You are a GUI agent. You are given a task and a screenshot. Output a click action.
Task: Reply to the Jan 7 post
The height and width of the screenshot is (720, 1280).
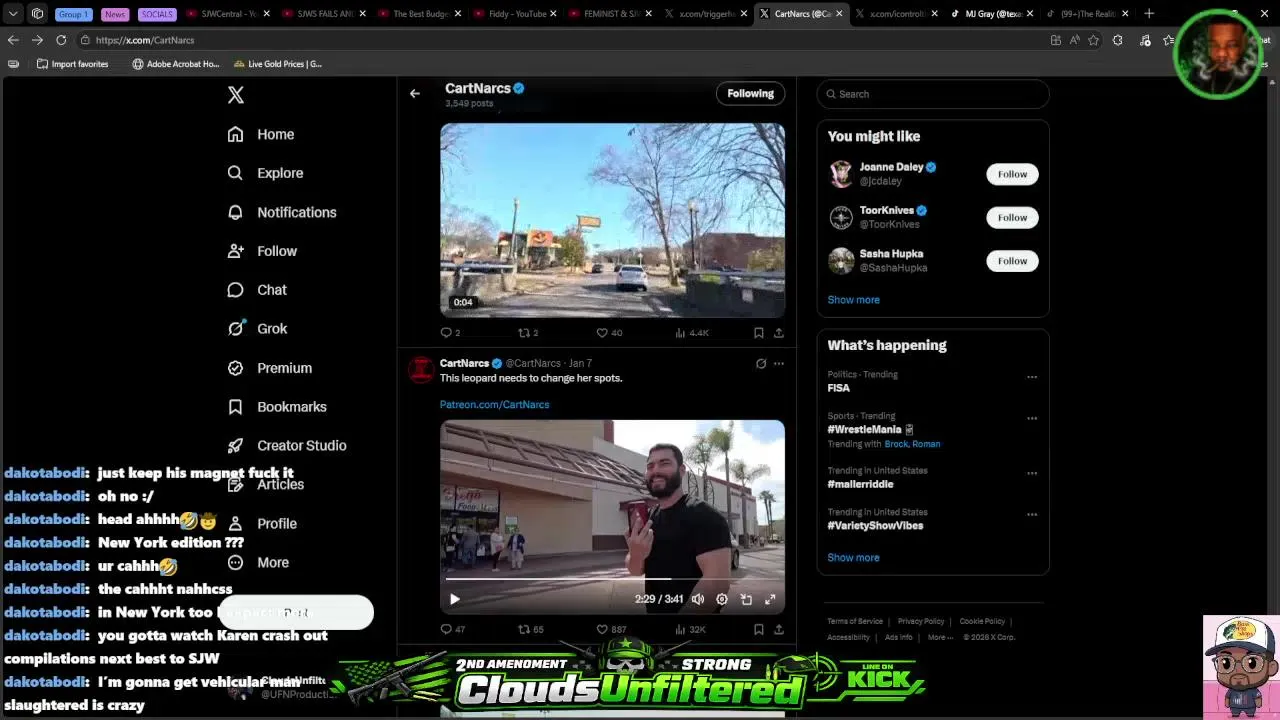click(x=452, y=629)
